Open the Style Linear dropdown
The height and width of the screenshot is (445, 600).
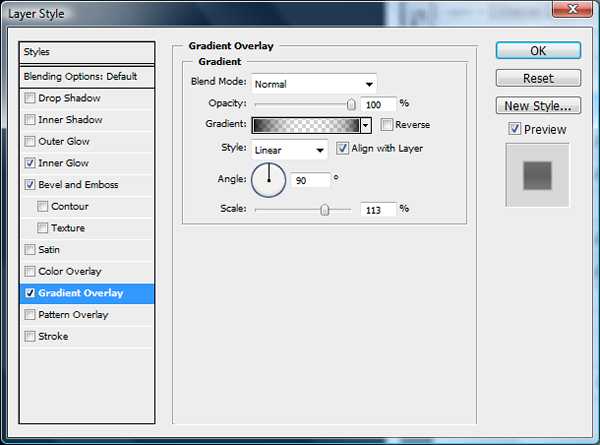(289, 150)
